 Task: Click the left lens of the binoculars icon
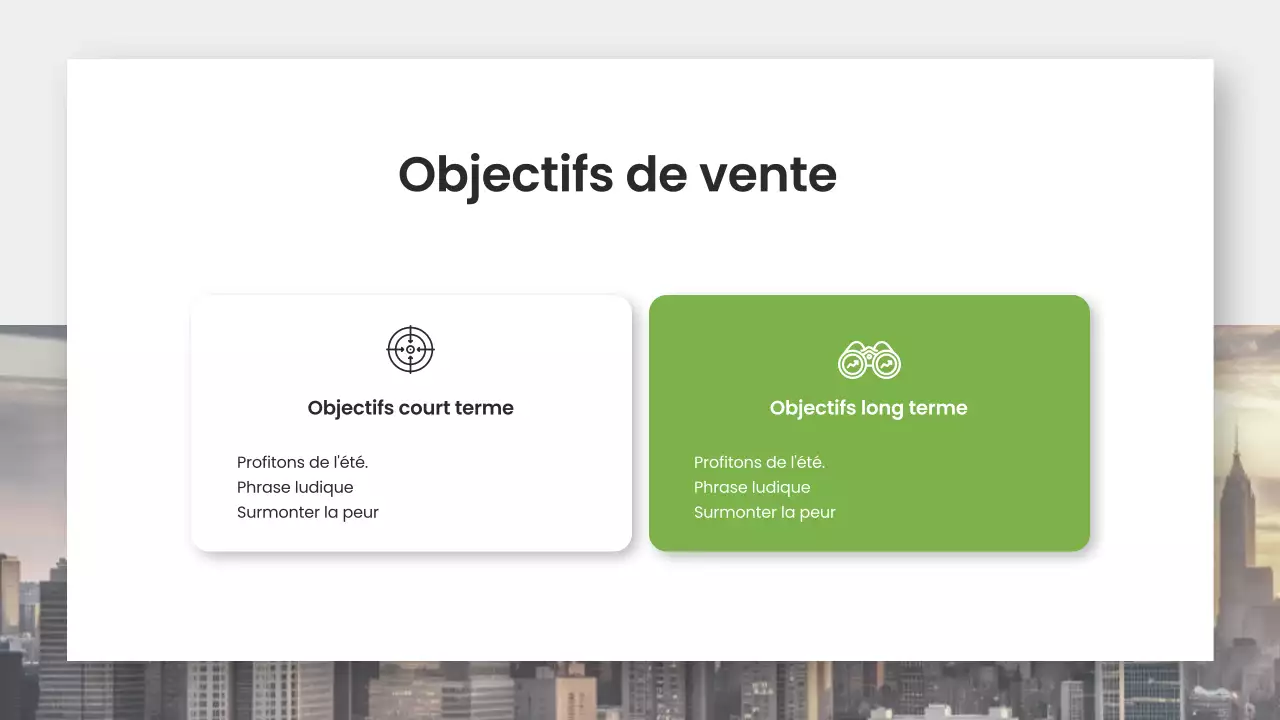coord(855,363)
